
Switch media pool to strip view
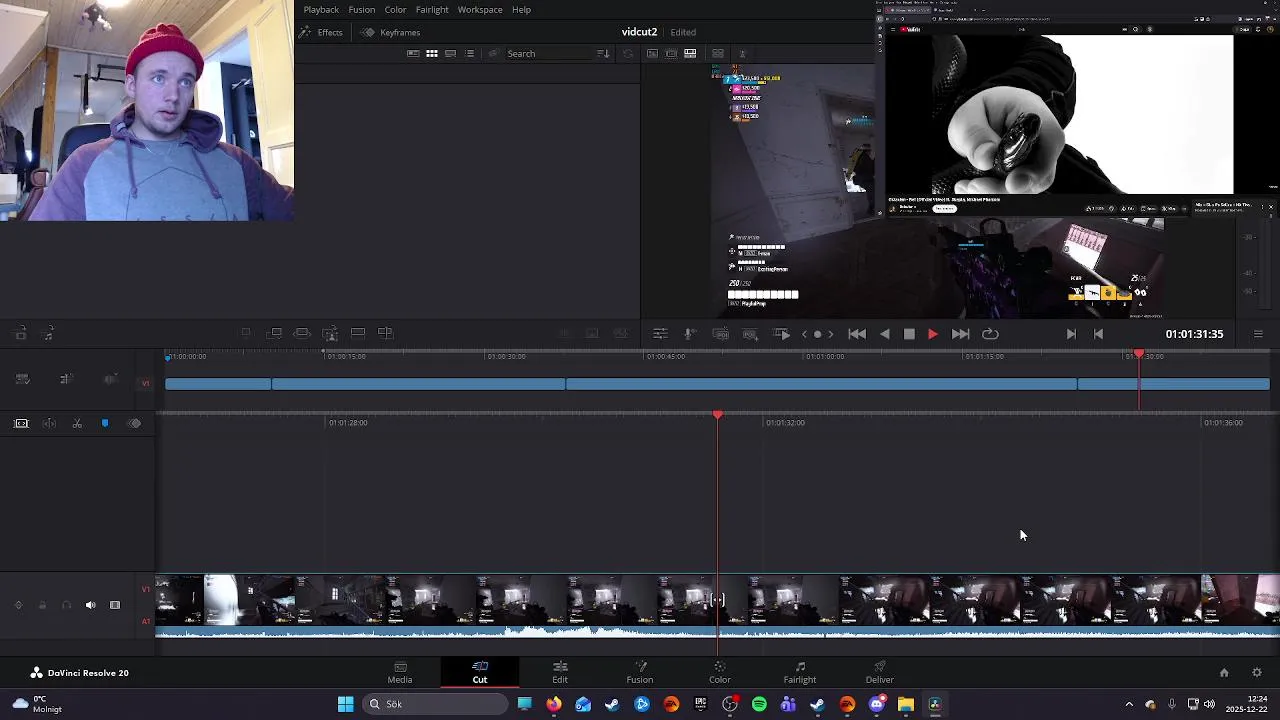point(451,53)
